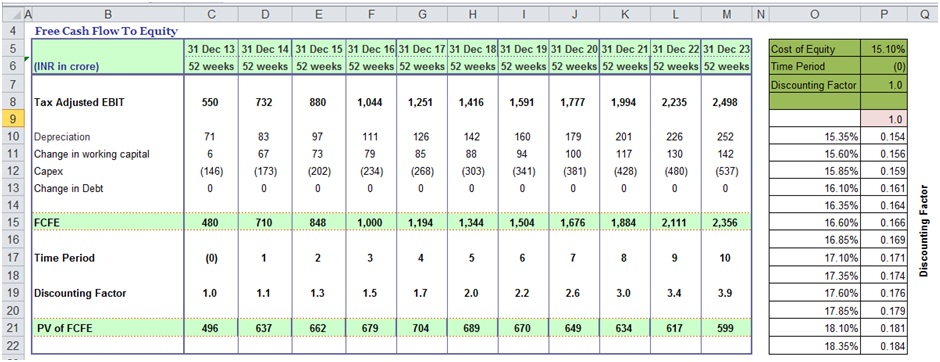Select PV of FCFE value 599
This screenshot has height=362, width=940.
pos(725,328)
